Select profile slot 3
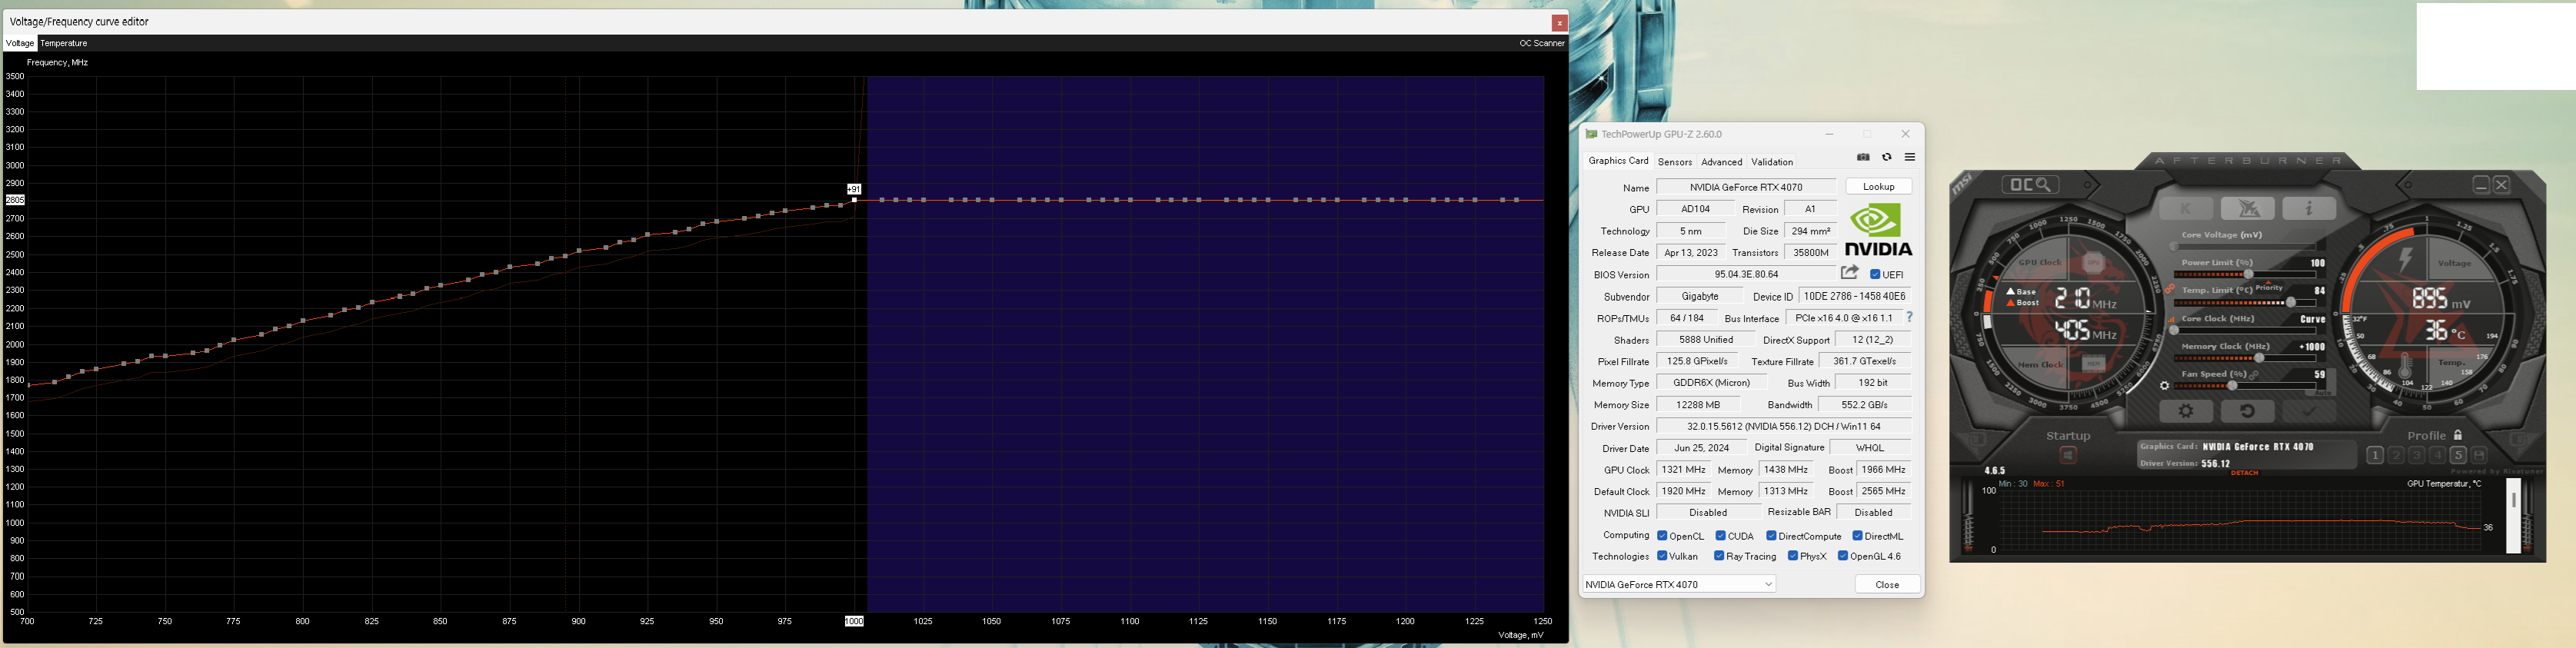2576x648 pixels. pos(2417,455)
